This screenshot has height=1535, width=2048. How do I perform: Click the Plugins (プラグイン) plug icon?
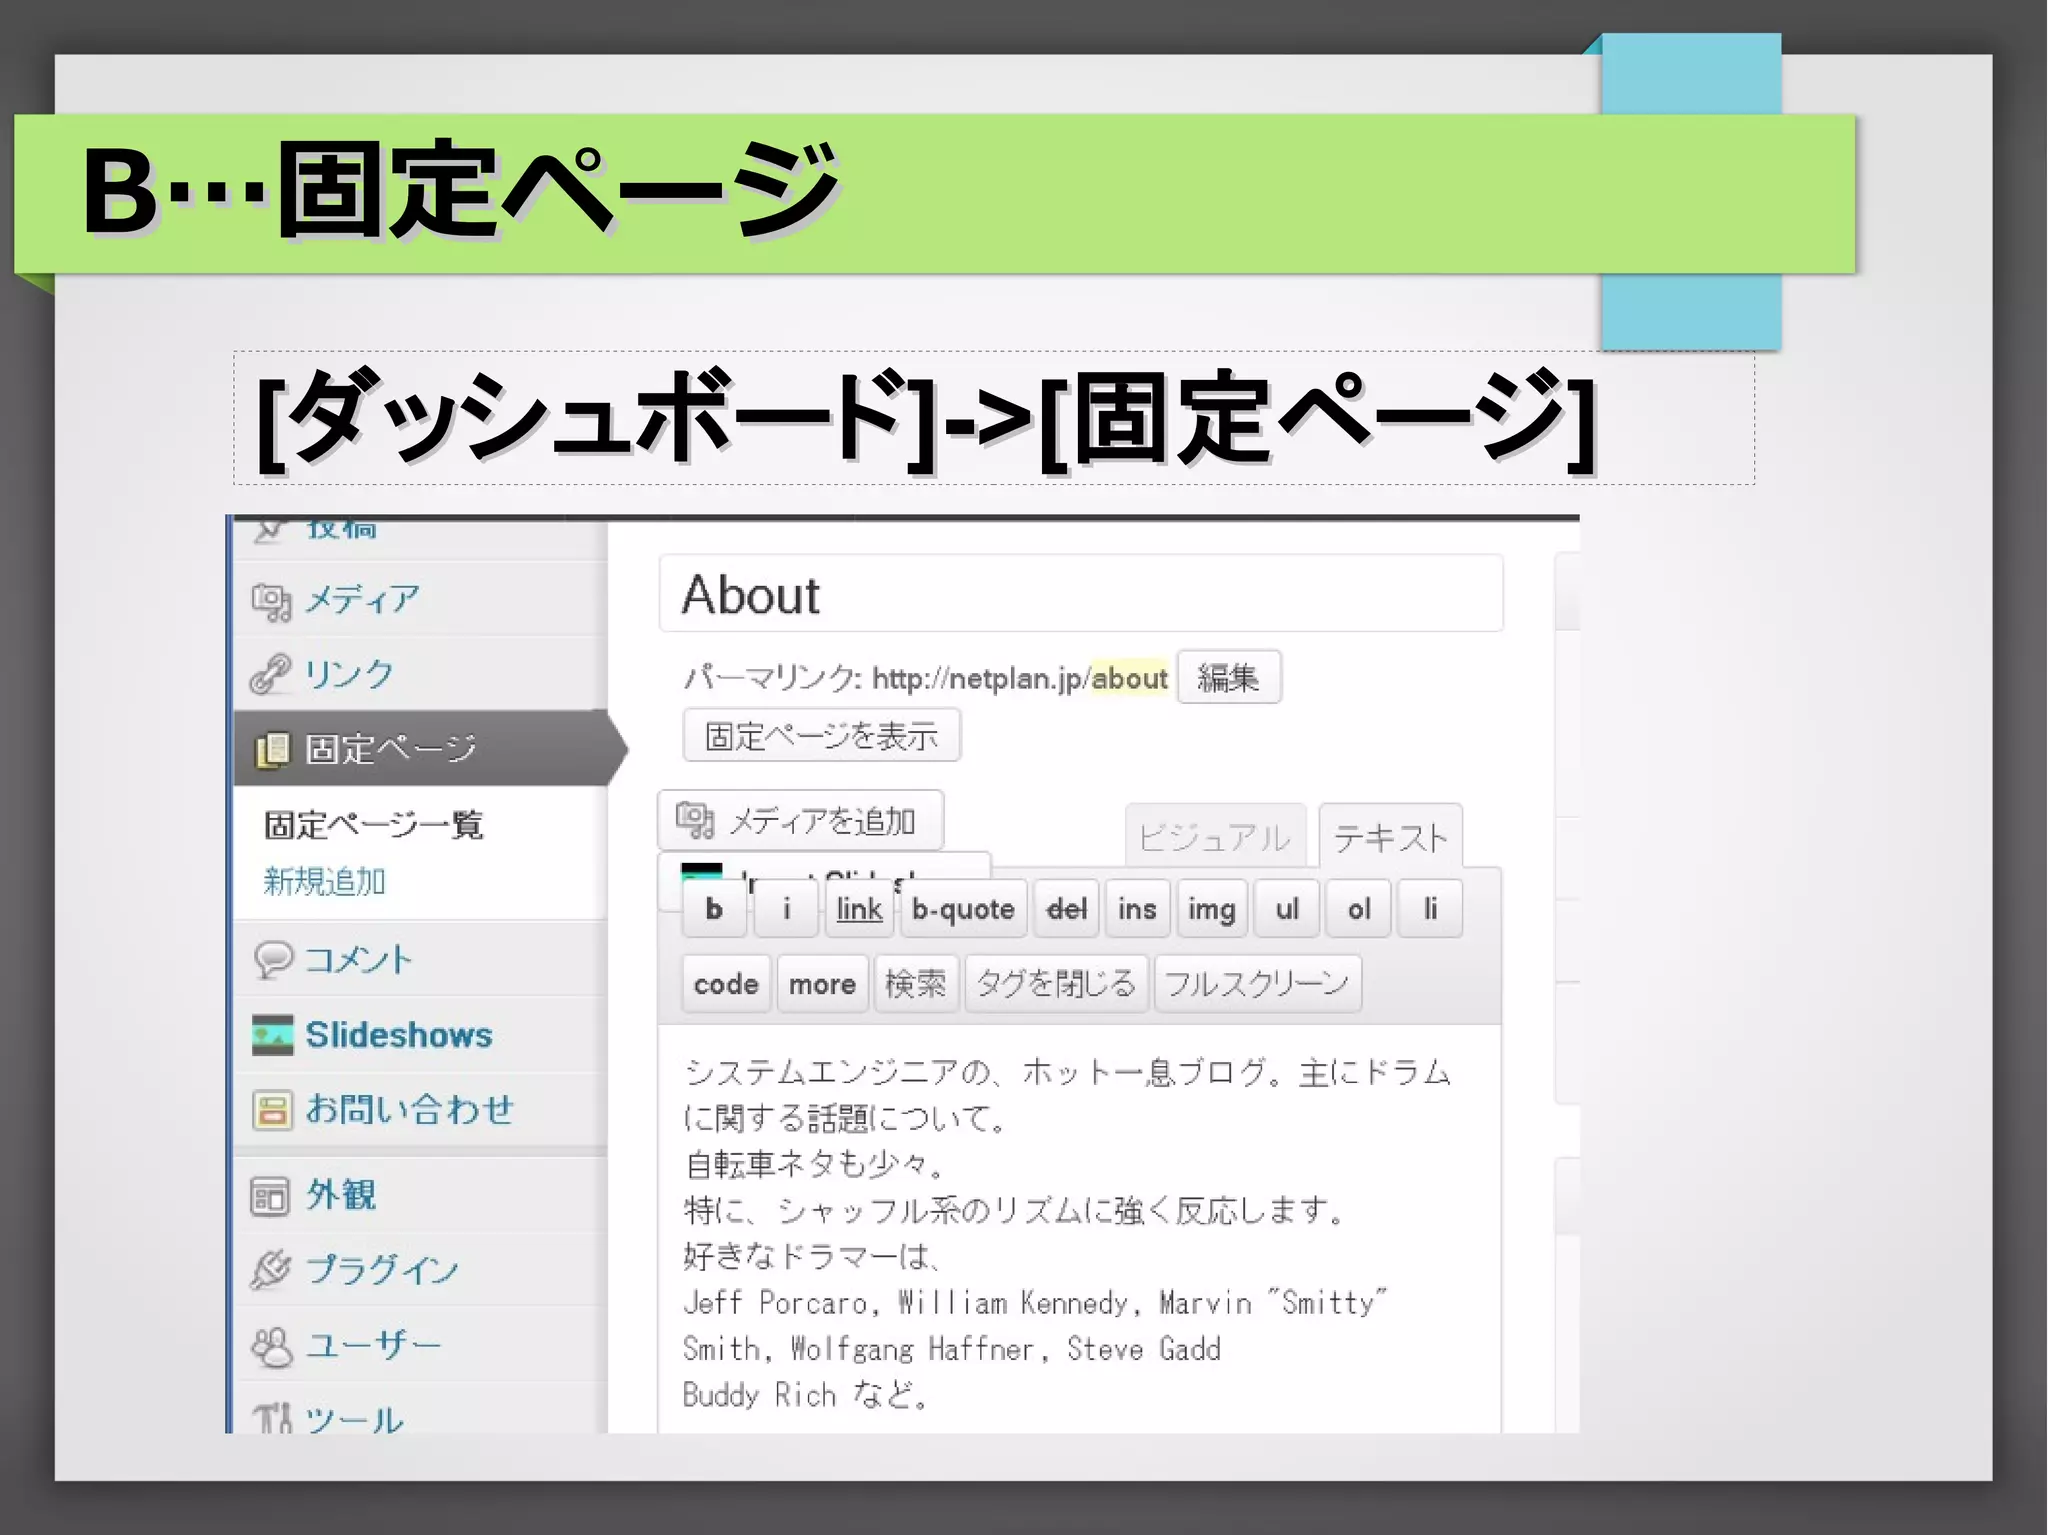tap(271, 1270)
